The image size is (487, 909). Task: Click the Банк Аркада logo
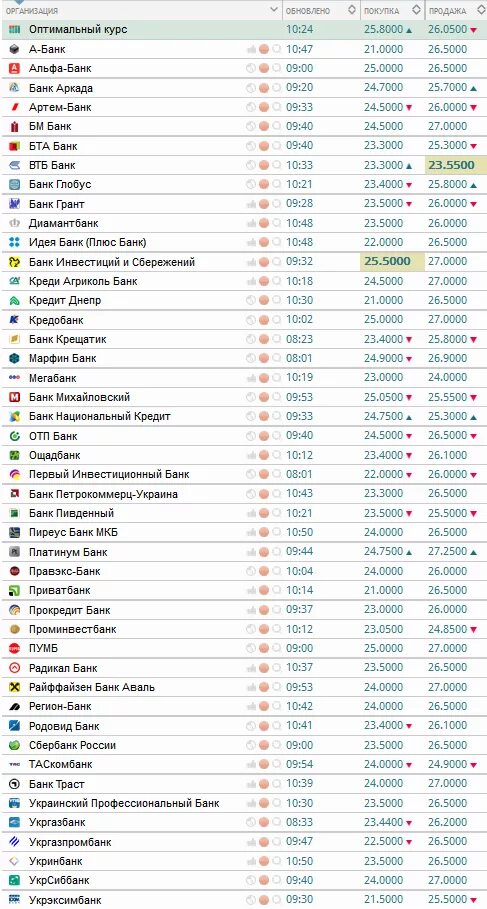pyautogui.click(x=14, y=88)
